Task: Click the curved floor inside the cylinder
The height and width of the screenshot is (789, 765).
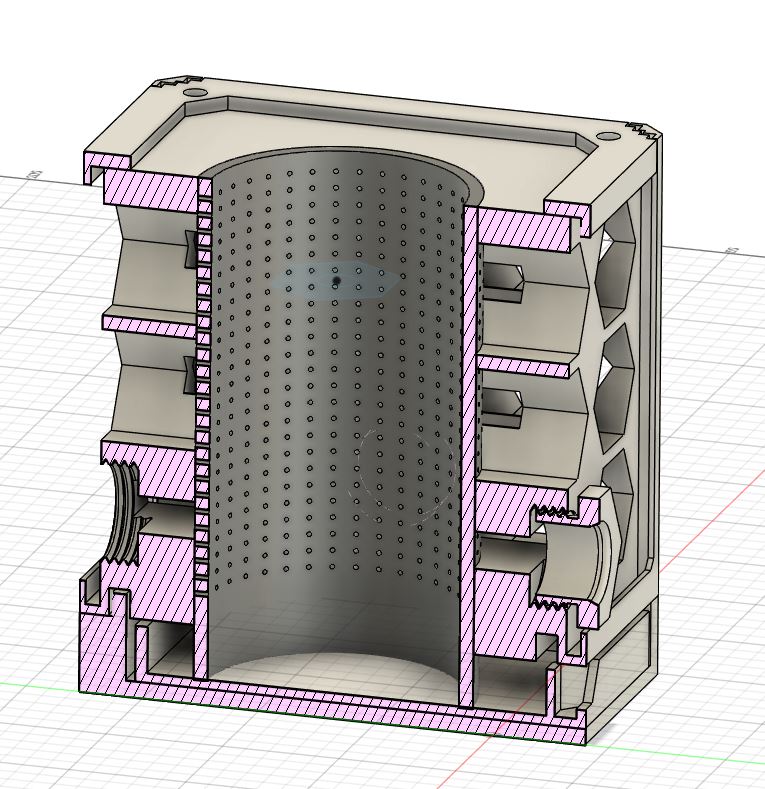Action: pyautogui.click(x=335, y=672)
